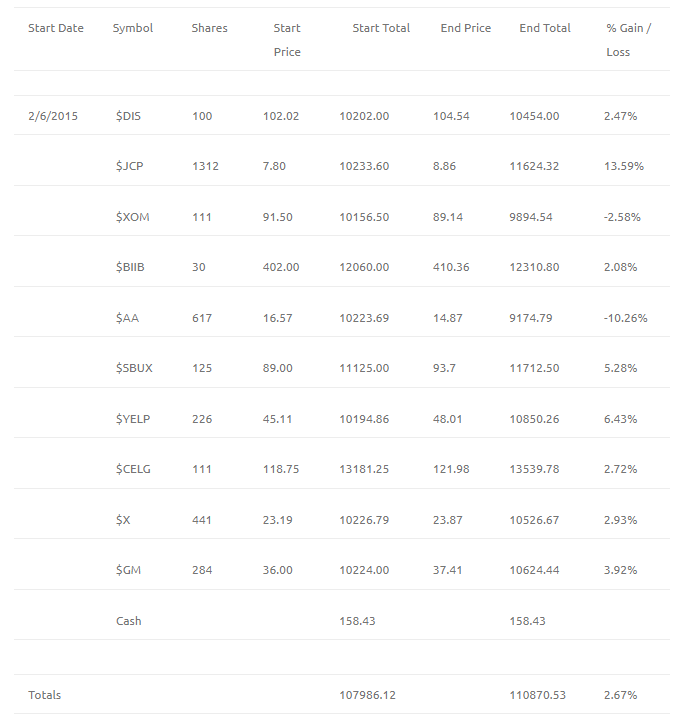Click the $YELP symbol entry

click(133, 419)
